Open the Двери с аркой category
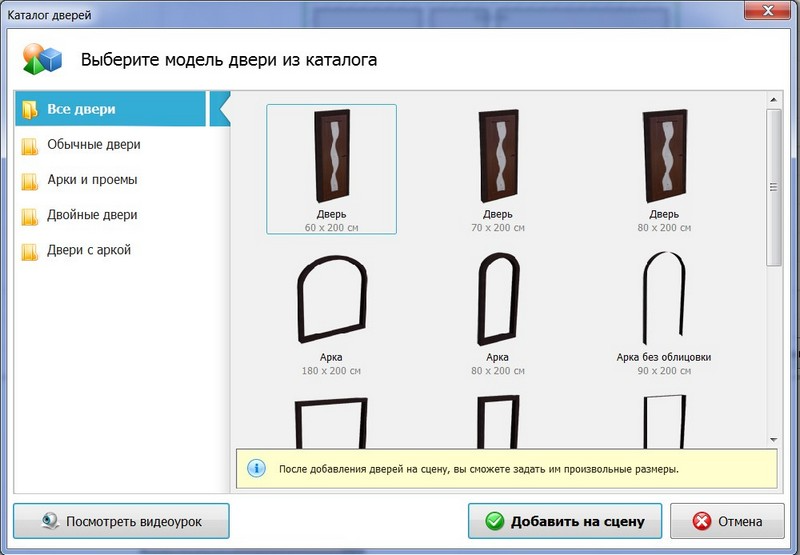The image size is (800, 555). pyautogui.click(x=89, y=250)
